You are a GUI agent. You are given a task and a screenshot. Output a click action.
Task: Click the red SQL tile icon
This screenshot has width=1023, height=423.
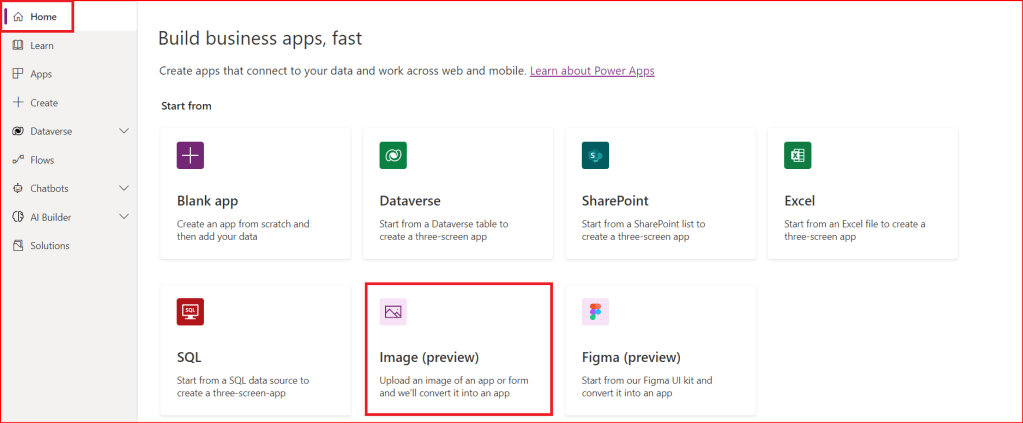[190, 312]
